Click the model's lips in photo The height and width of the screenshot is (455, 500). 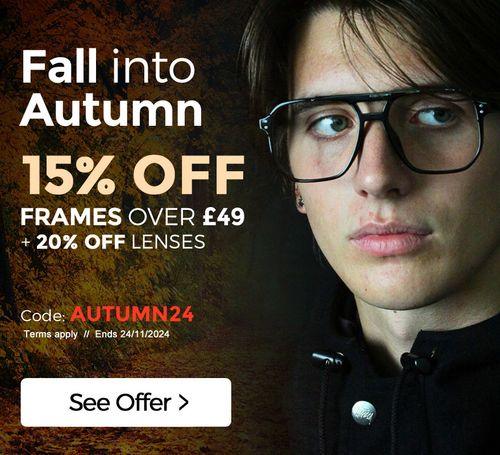click(388, 238)
